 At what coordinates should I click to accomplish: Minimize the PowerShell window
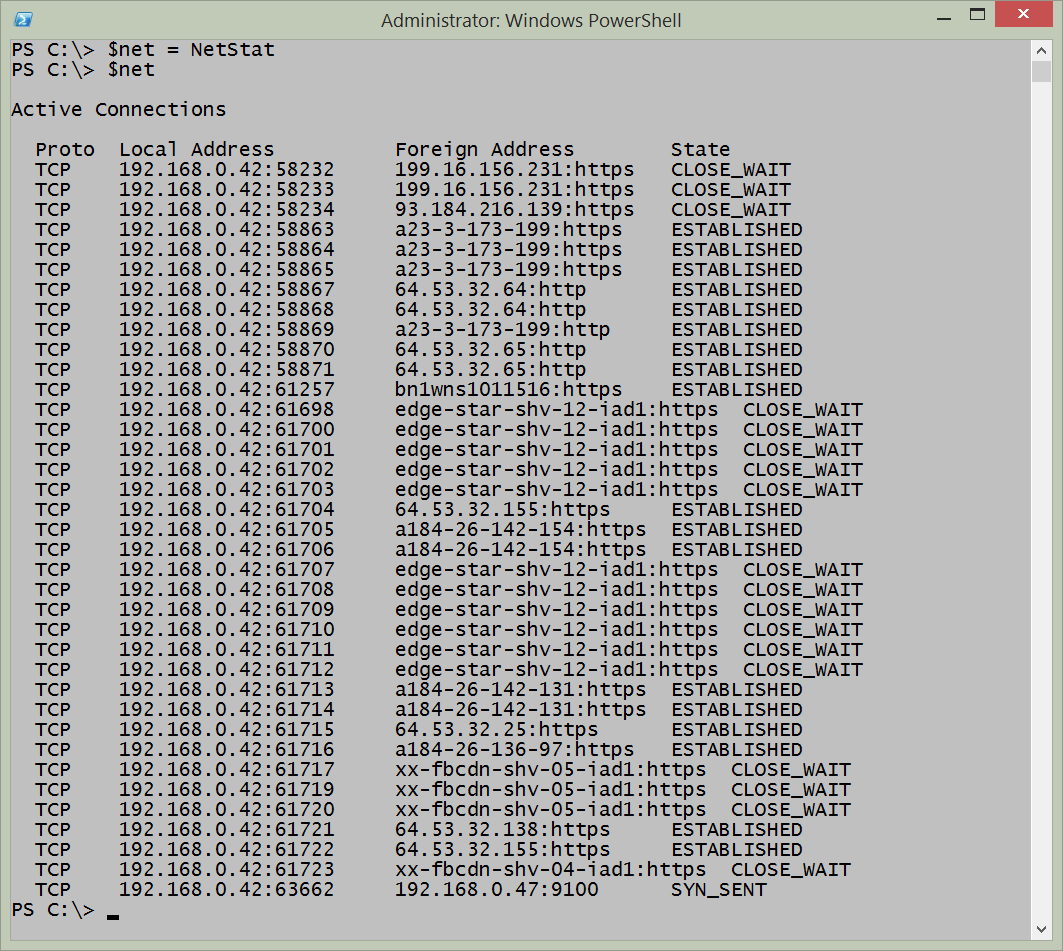(943, 17)
